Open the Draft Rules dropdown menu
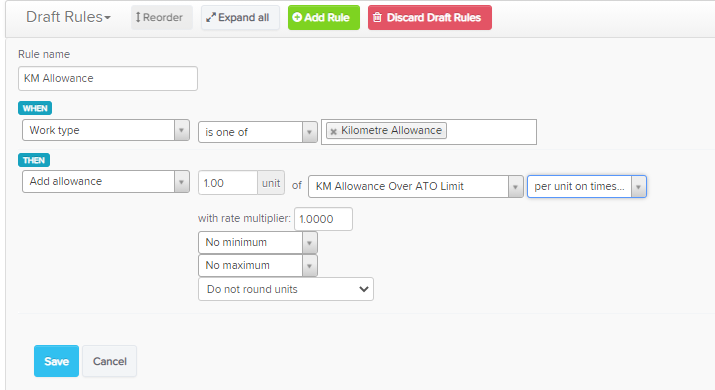The image size is (715, 390). [68, 17]
